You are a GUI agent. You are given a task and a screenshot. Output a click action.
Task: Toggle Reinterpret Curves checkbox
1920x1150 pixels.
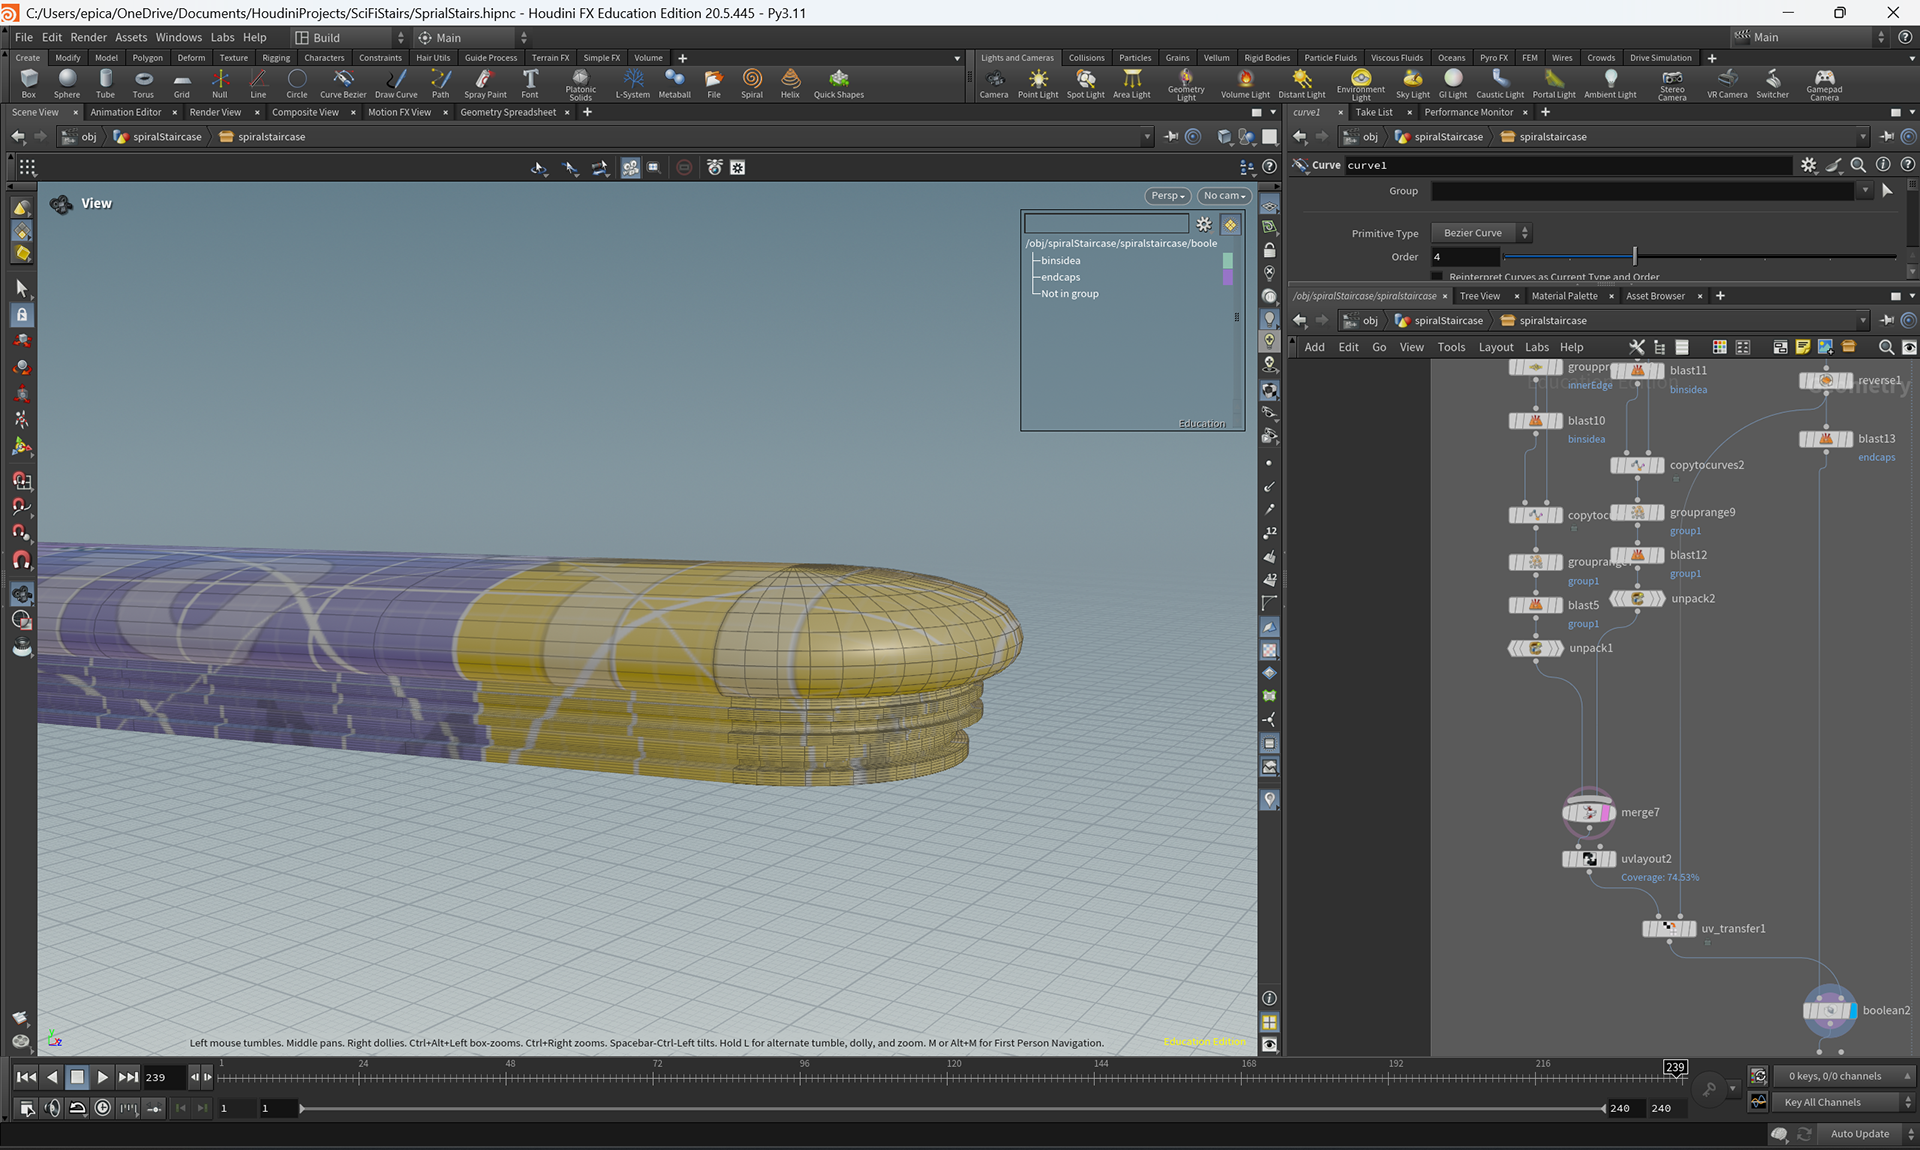[1437, 277]
